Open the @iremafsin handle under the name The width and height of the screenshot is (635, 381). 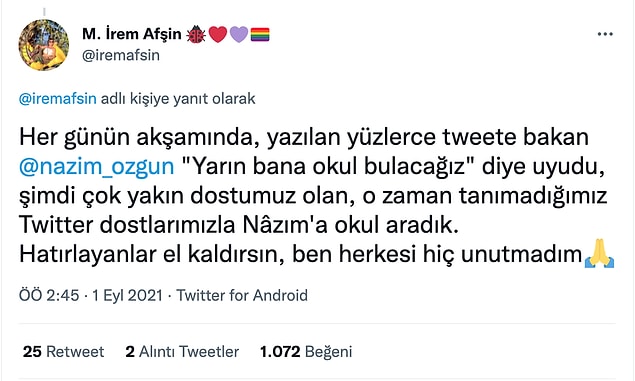(x=121, y=55)
